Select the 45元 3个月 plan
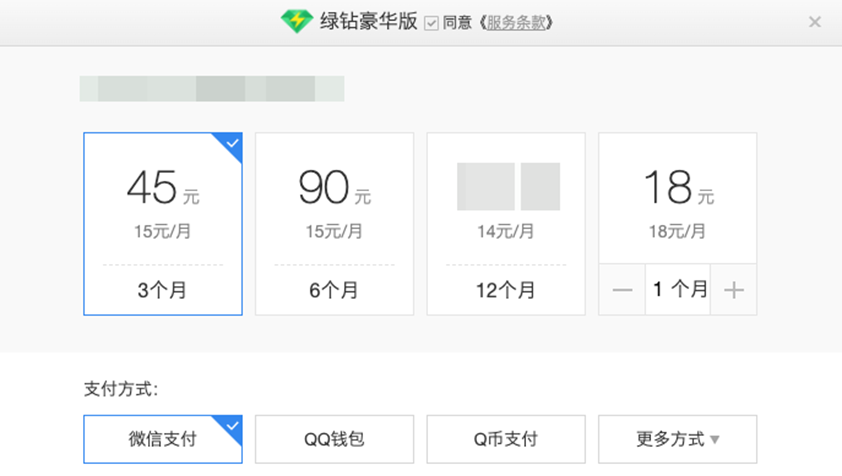 [162, 224]
